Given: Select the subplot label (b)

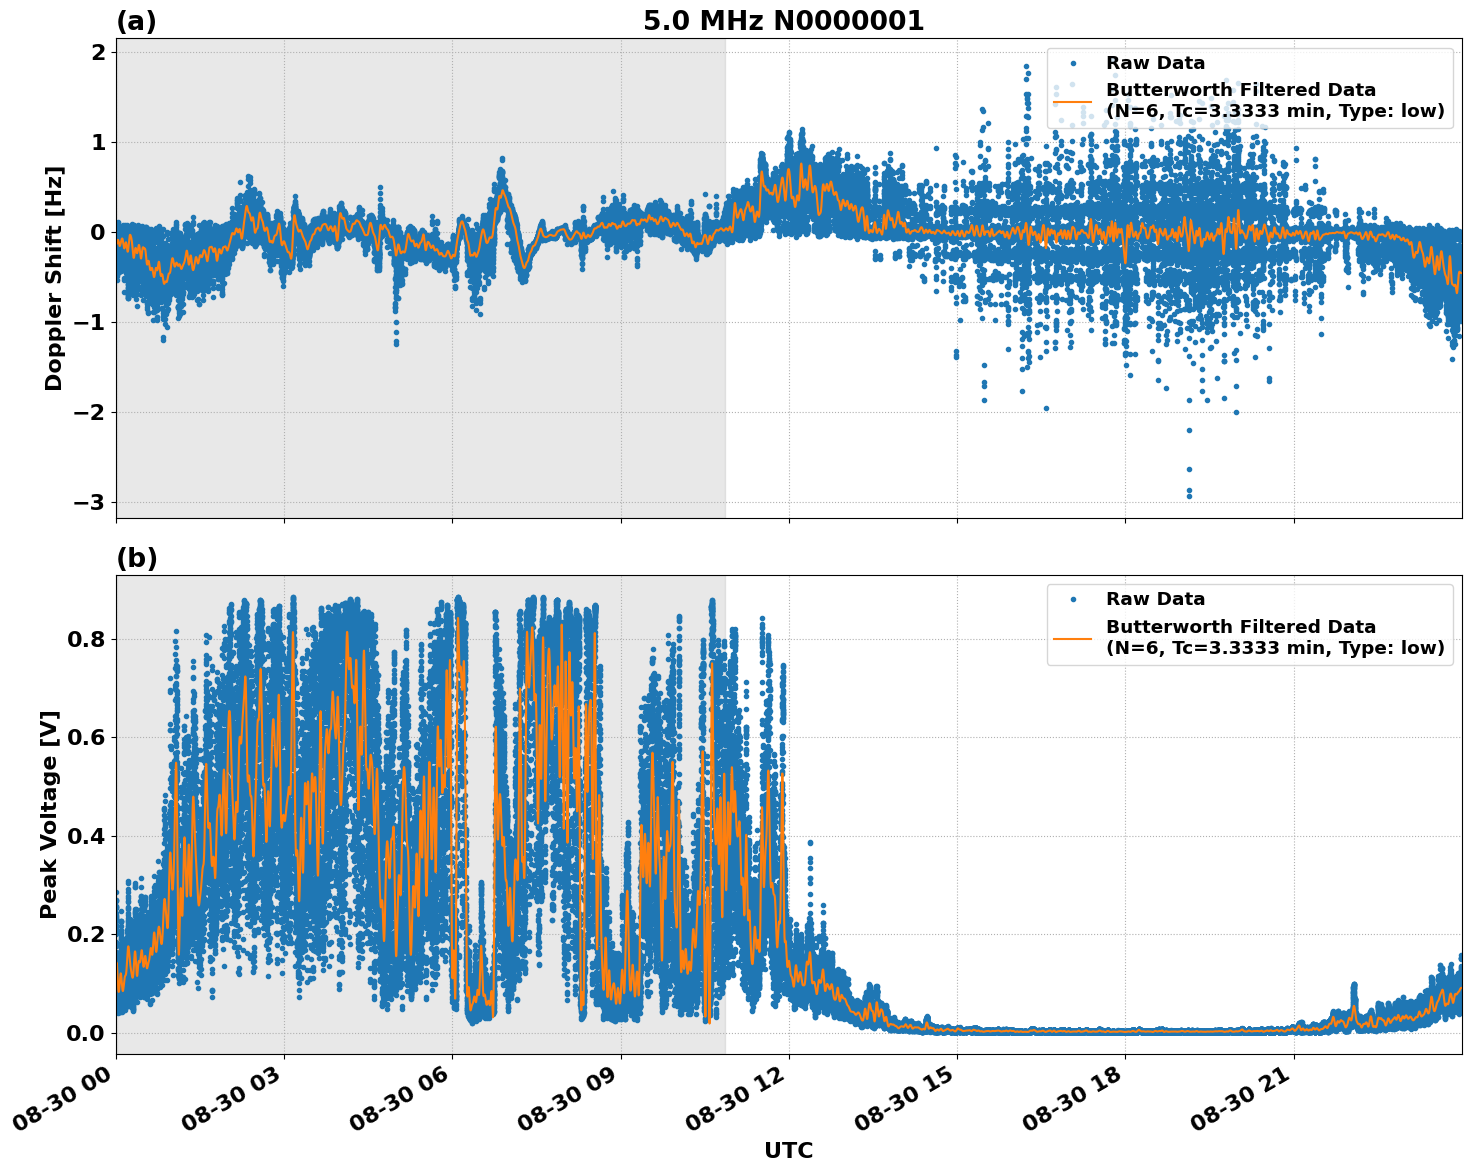Looking at the screenshot, I should (137, 558).
